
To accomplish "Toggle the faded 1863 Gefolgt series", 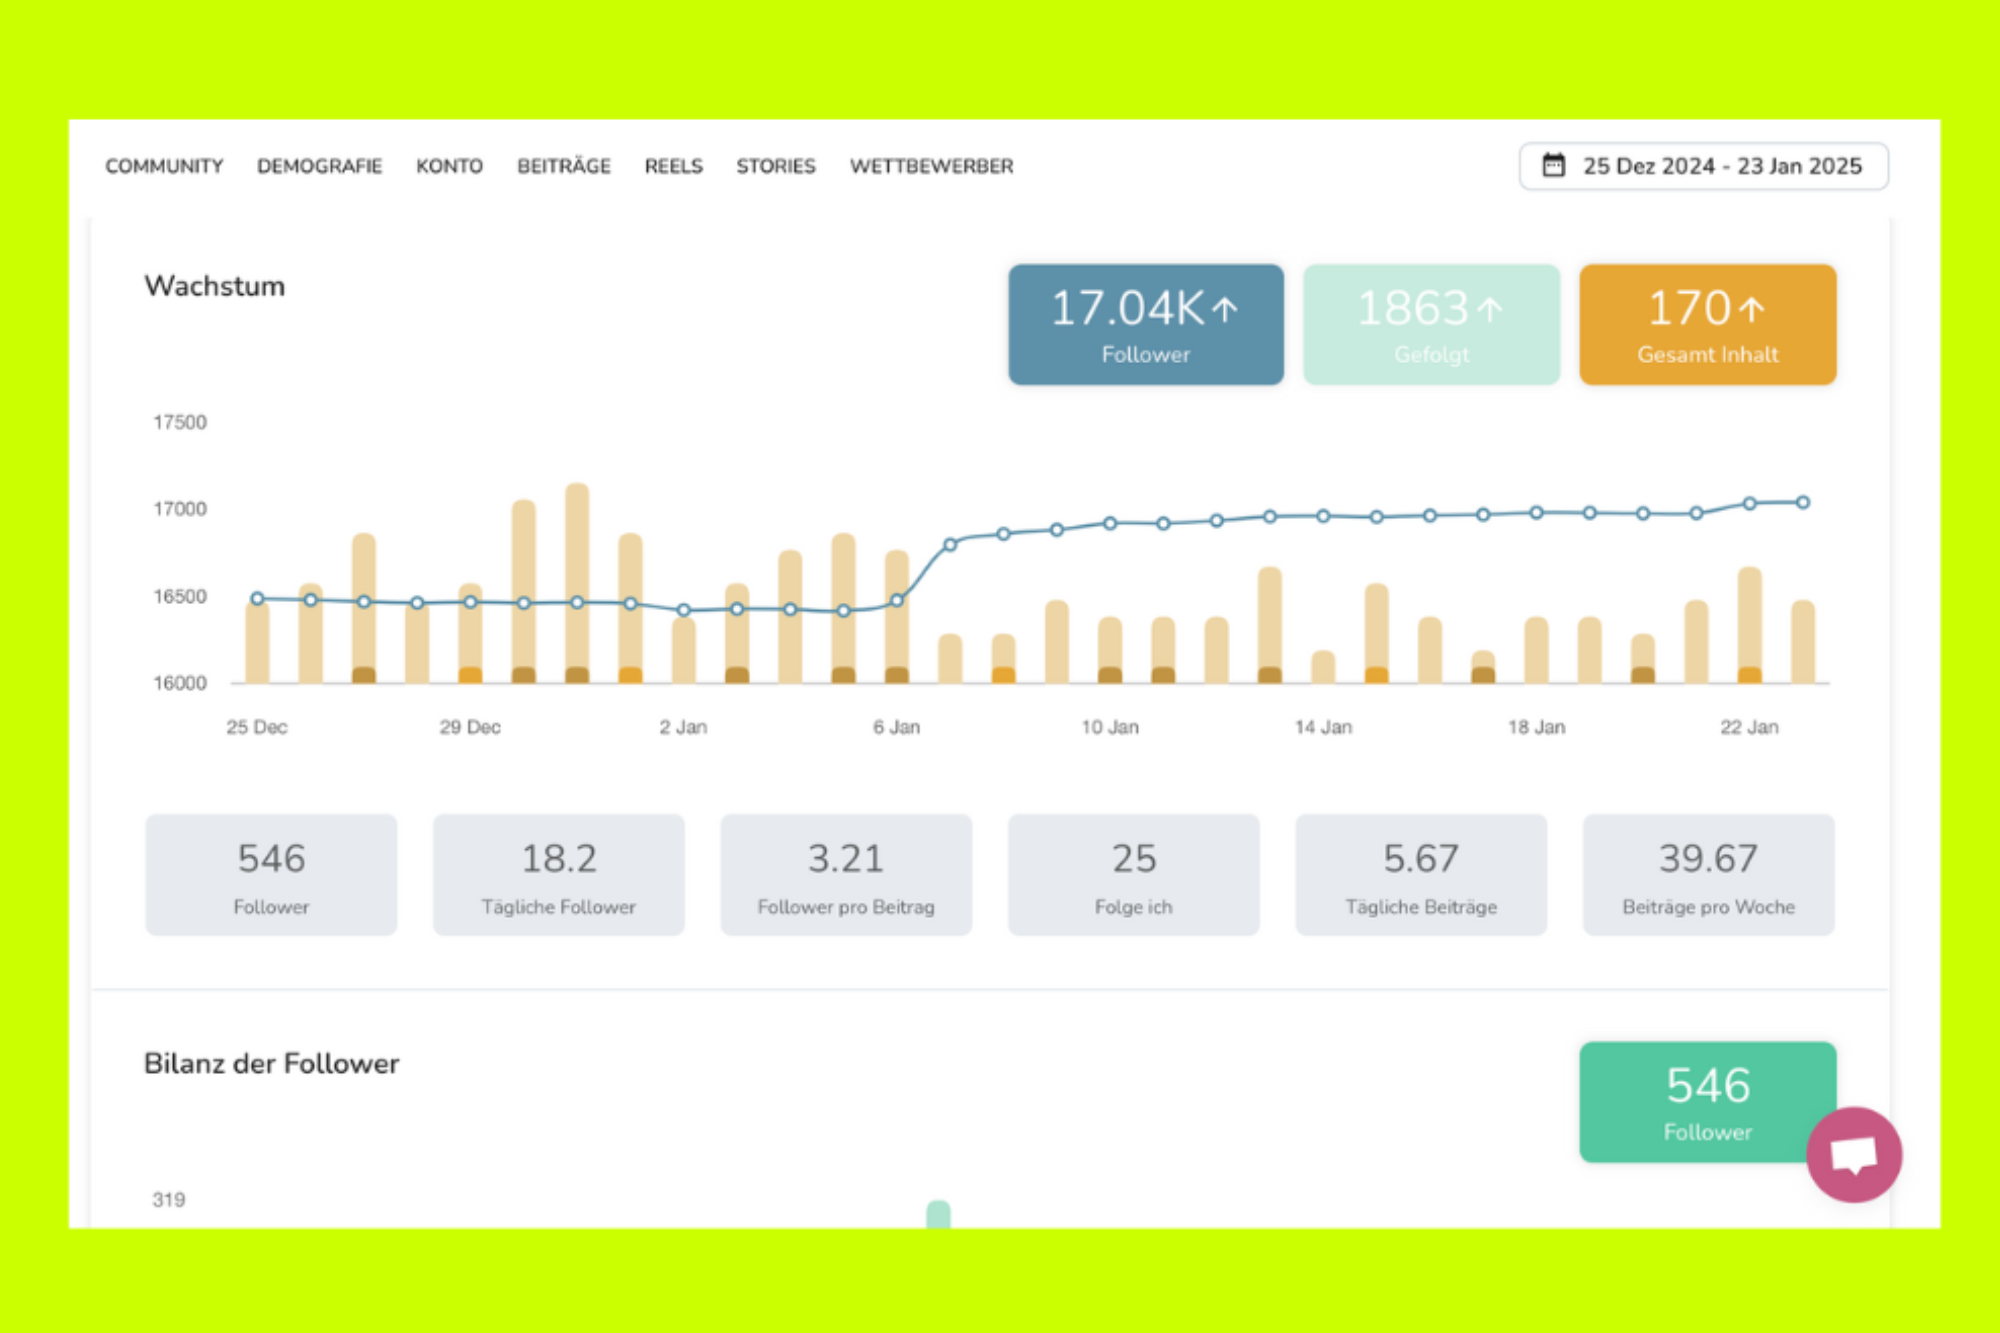I will [1431, 324].
